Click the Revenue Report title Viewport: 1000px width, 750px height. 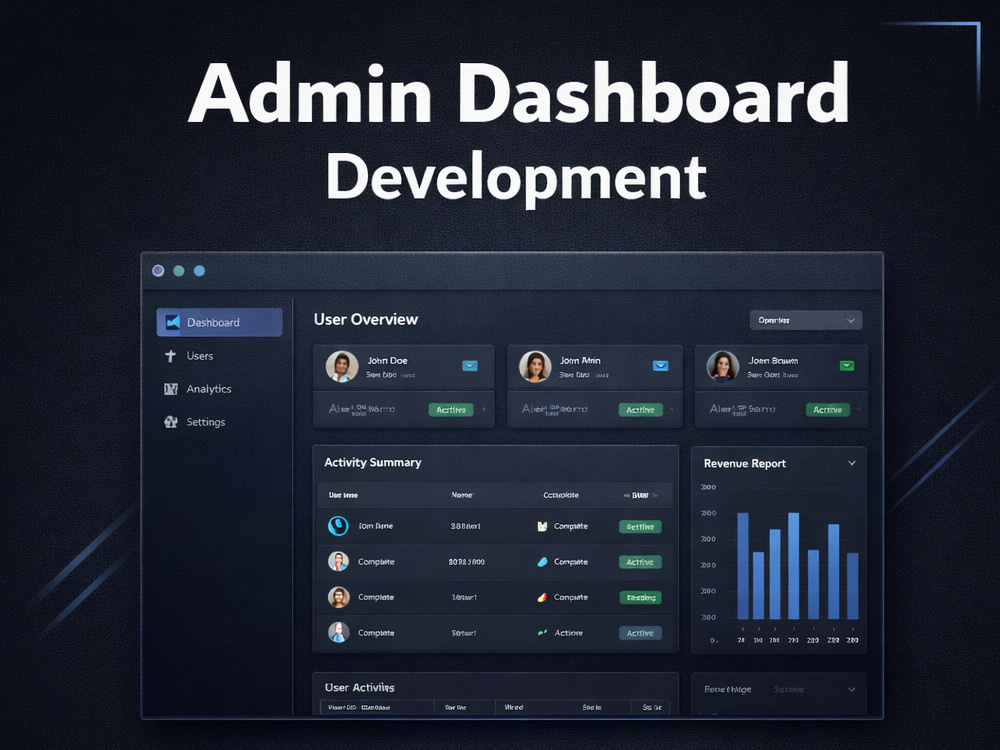coord(744,464)
